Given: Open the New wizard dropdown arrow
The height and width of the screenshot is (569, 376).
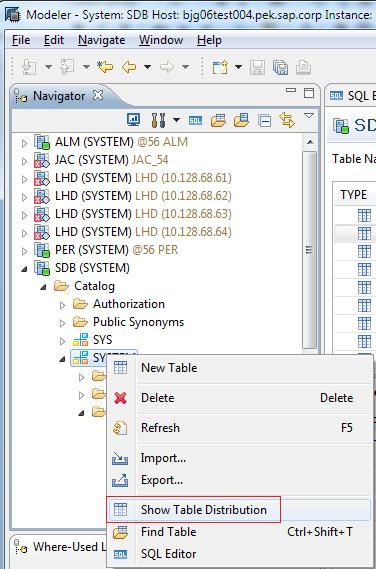Looking at the screenshot, I should coord(238,67).
